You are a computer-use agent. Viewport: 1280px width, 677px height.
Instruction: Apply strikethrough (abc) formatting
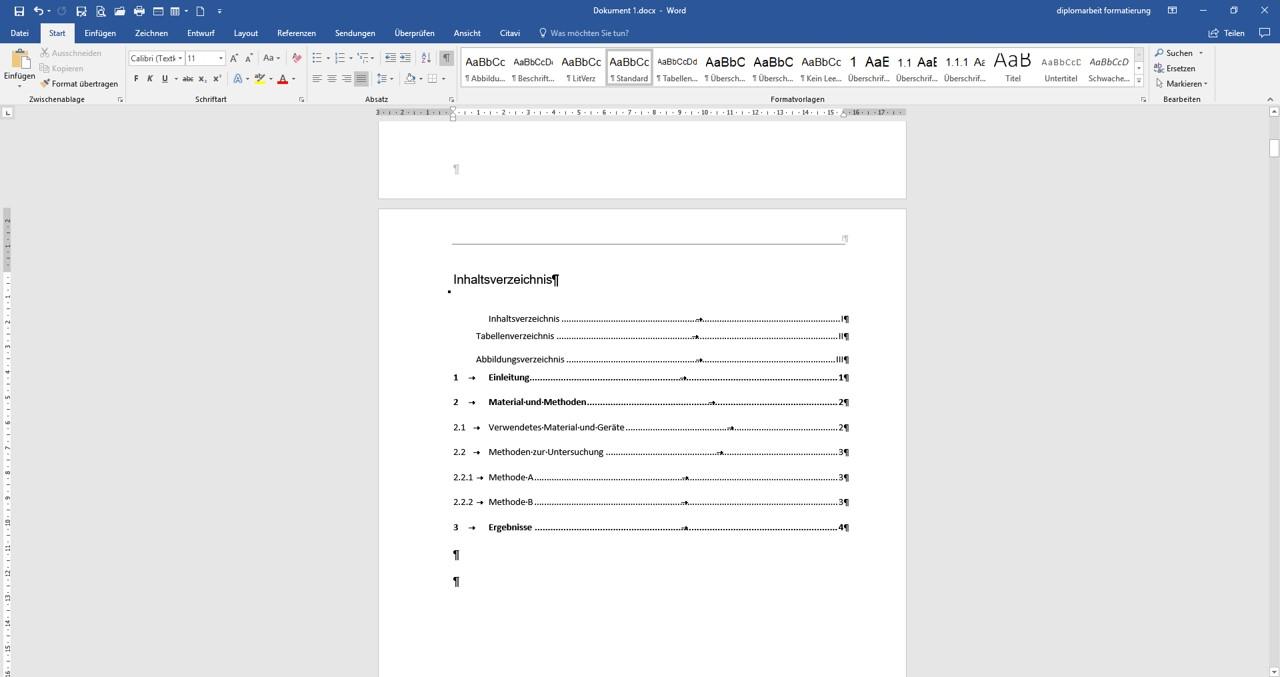tap(187, 78)
